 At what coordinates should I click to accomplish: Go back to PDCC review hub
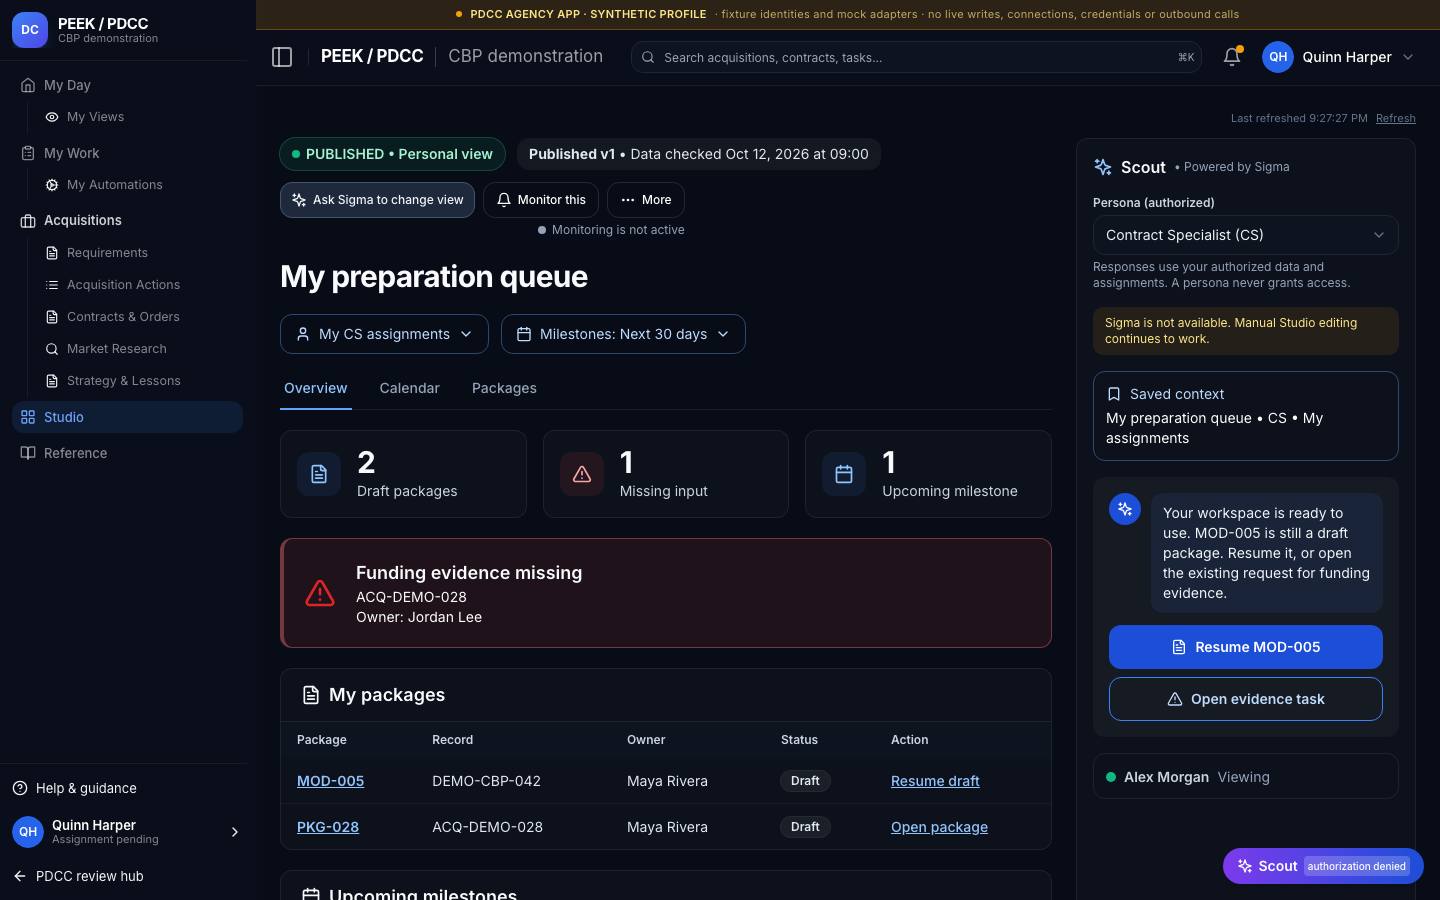(x=78, y=876)
